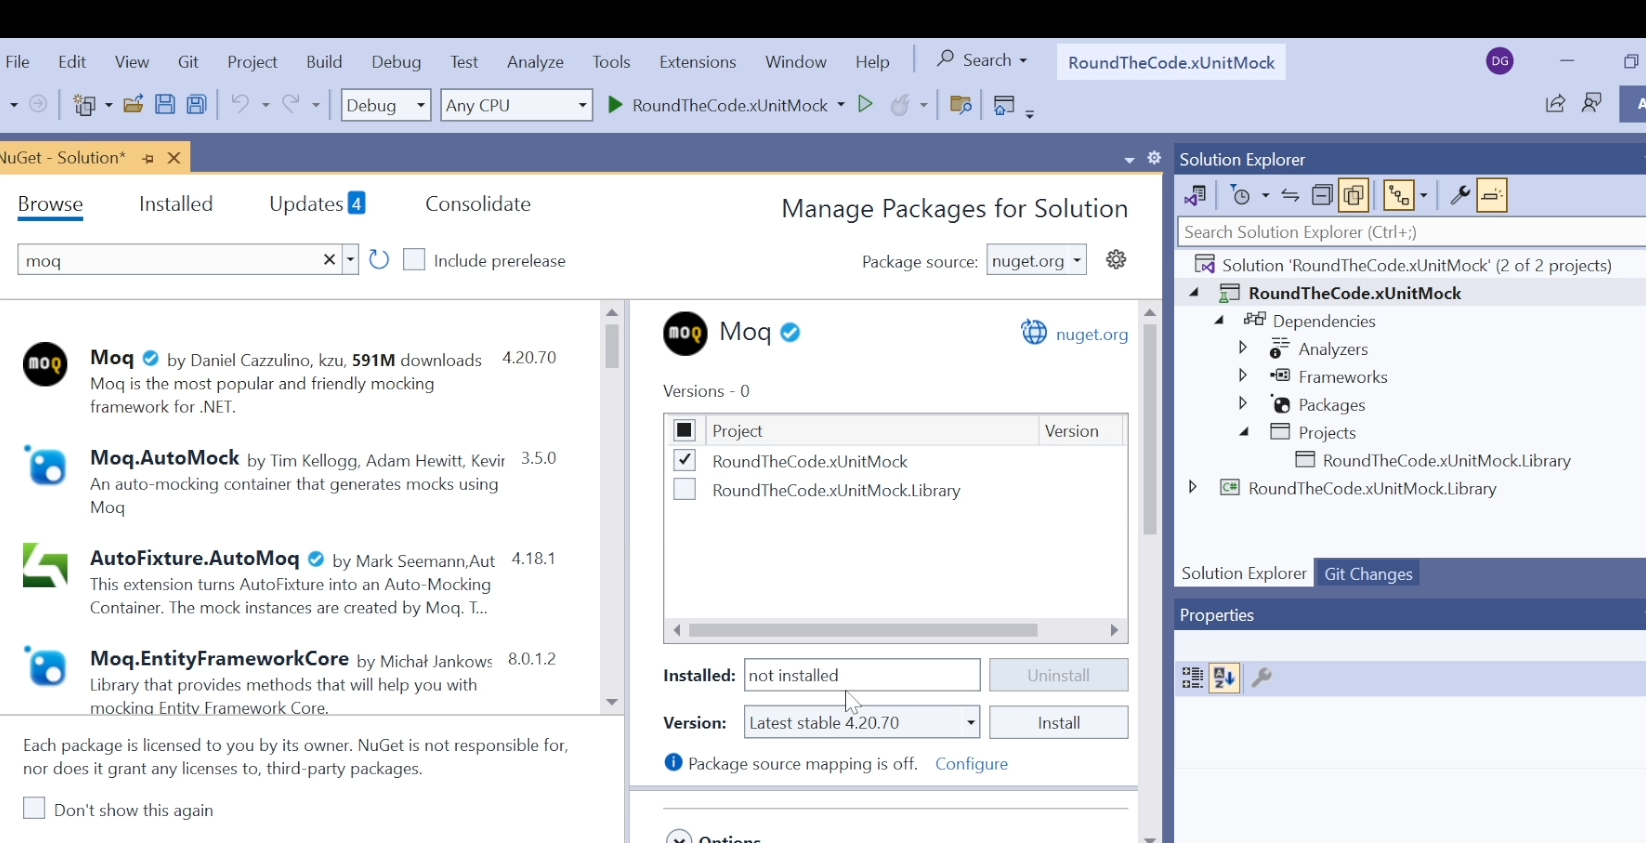Screen dimensions: 1646x843
Task: Click the feedback person icon
Action: (x=1592, y=103)
